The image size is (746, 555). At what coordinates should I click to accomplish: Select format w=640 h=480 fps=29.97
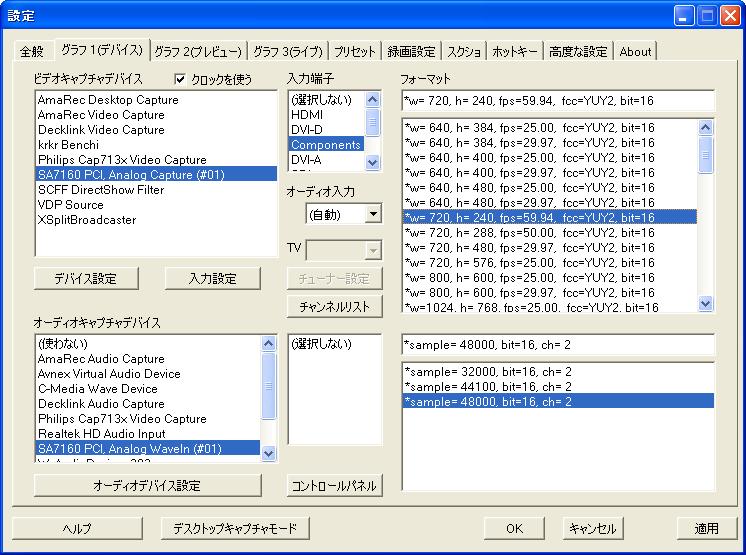coord(550,203)
